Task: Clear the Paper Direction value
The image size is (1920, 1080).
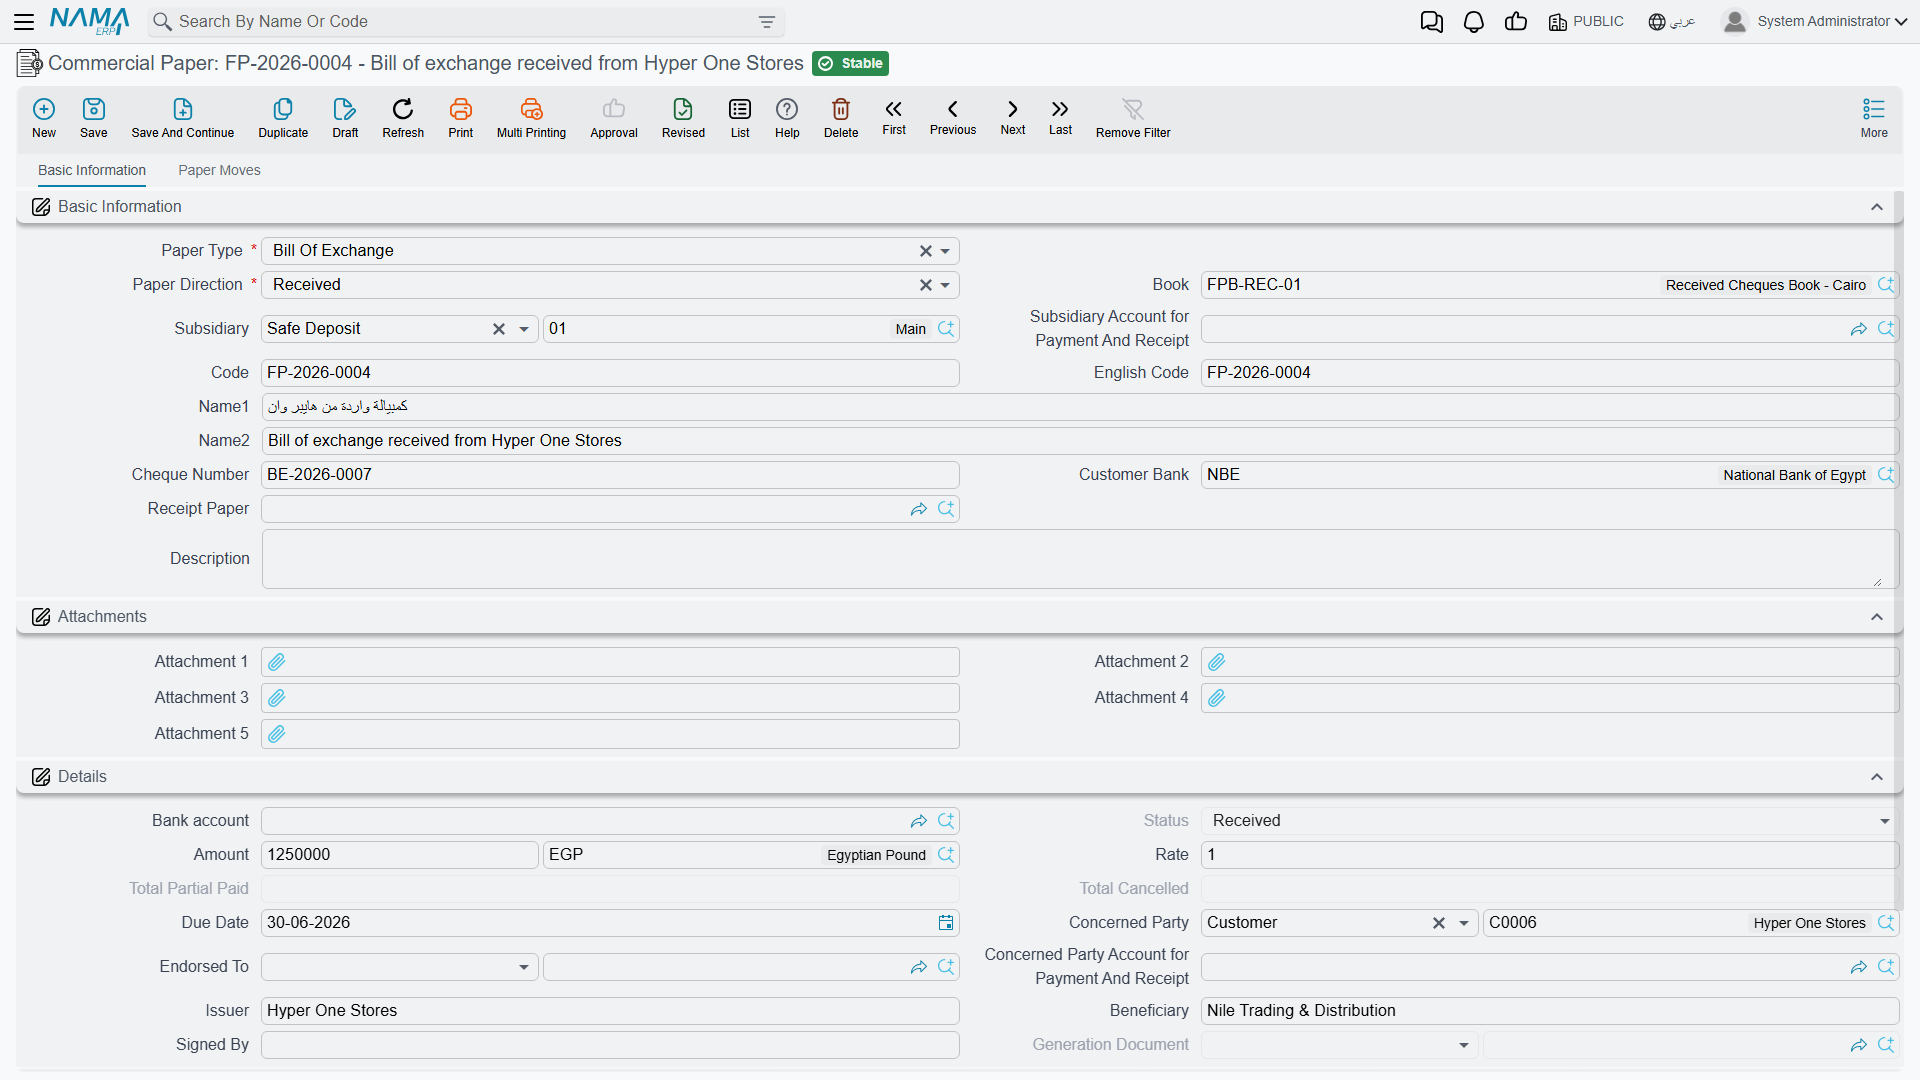Action: point(926,285)
